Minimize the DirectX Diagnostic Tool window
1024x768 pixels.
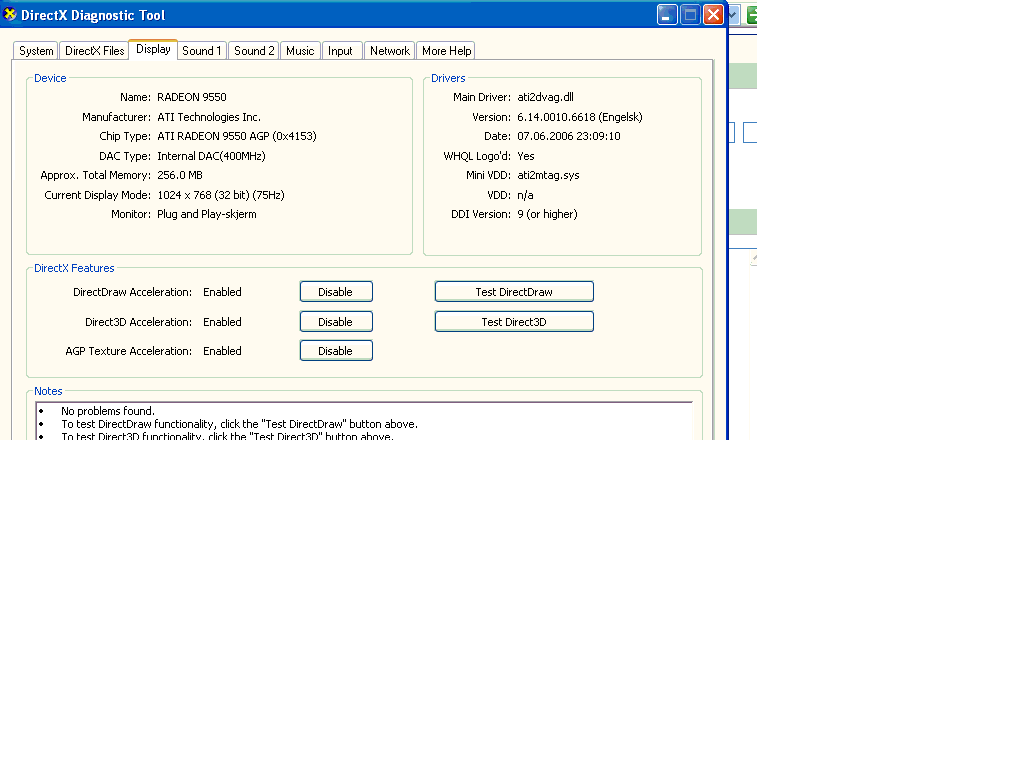pyautogui.click(x=667, y=14)
